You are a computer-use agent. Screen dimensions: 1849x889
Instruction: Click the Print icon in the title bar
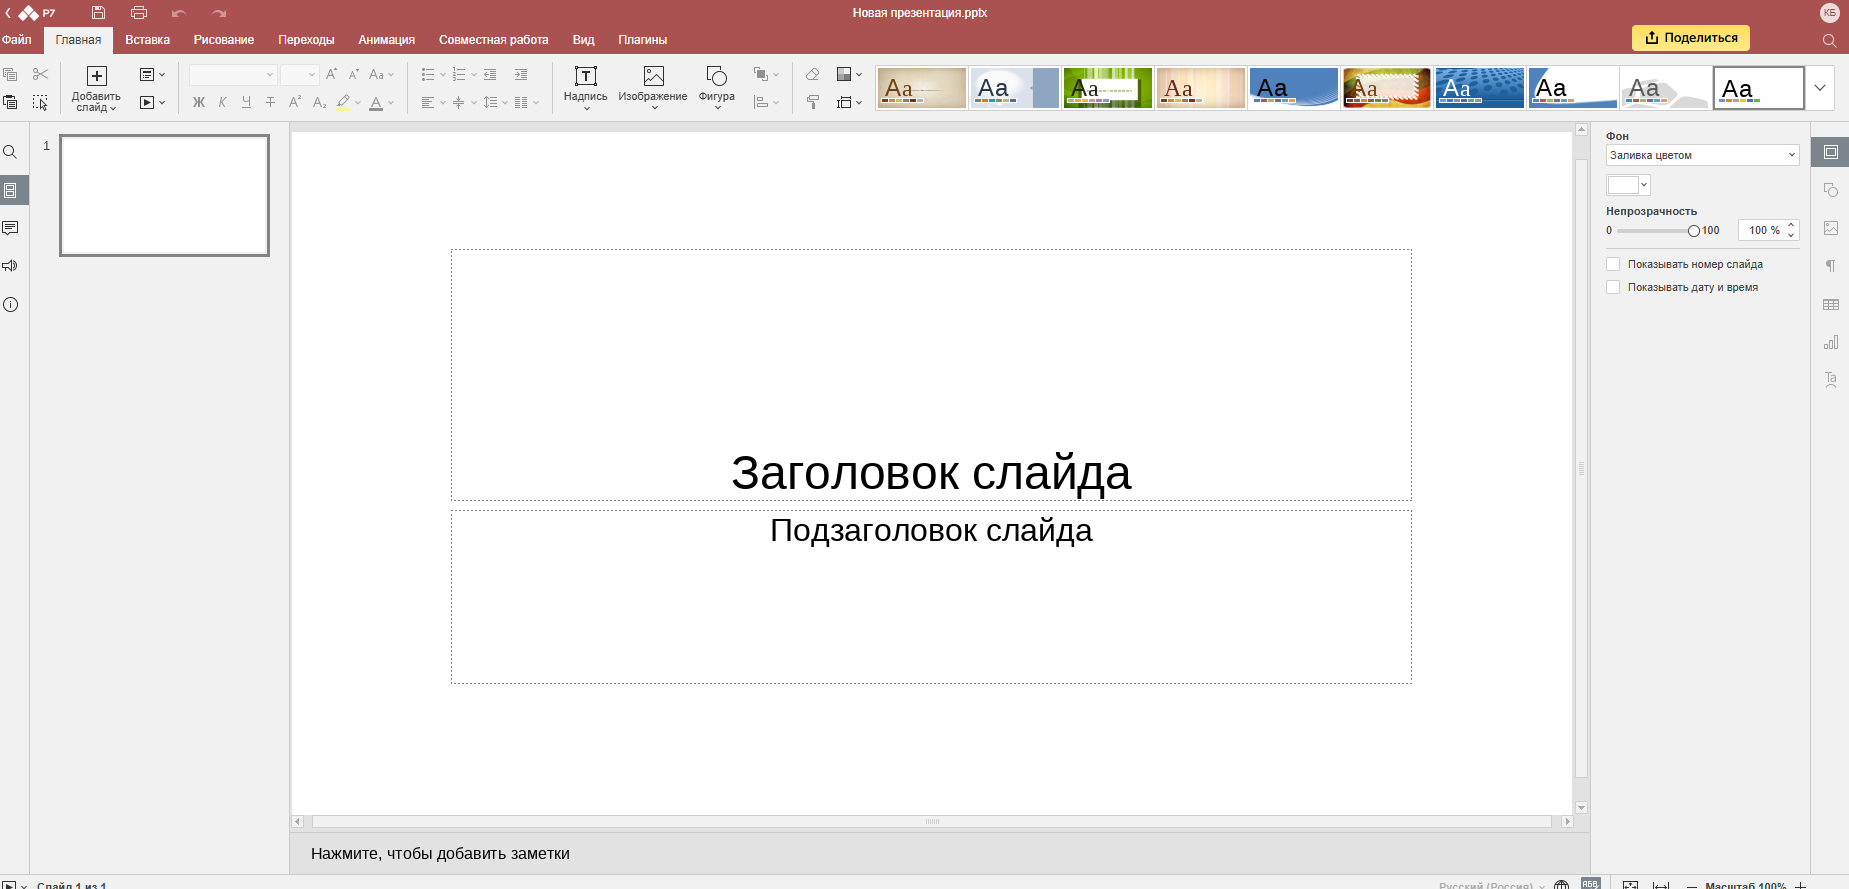(x=139, y=13)
